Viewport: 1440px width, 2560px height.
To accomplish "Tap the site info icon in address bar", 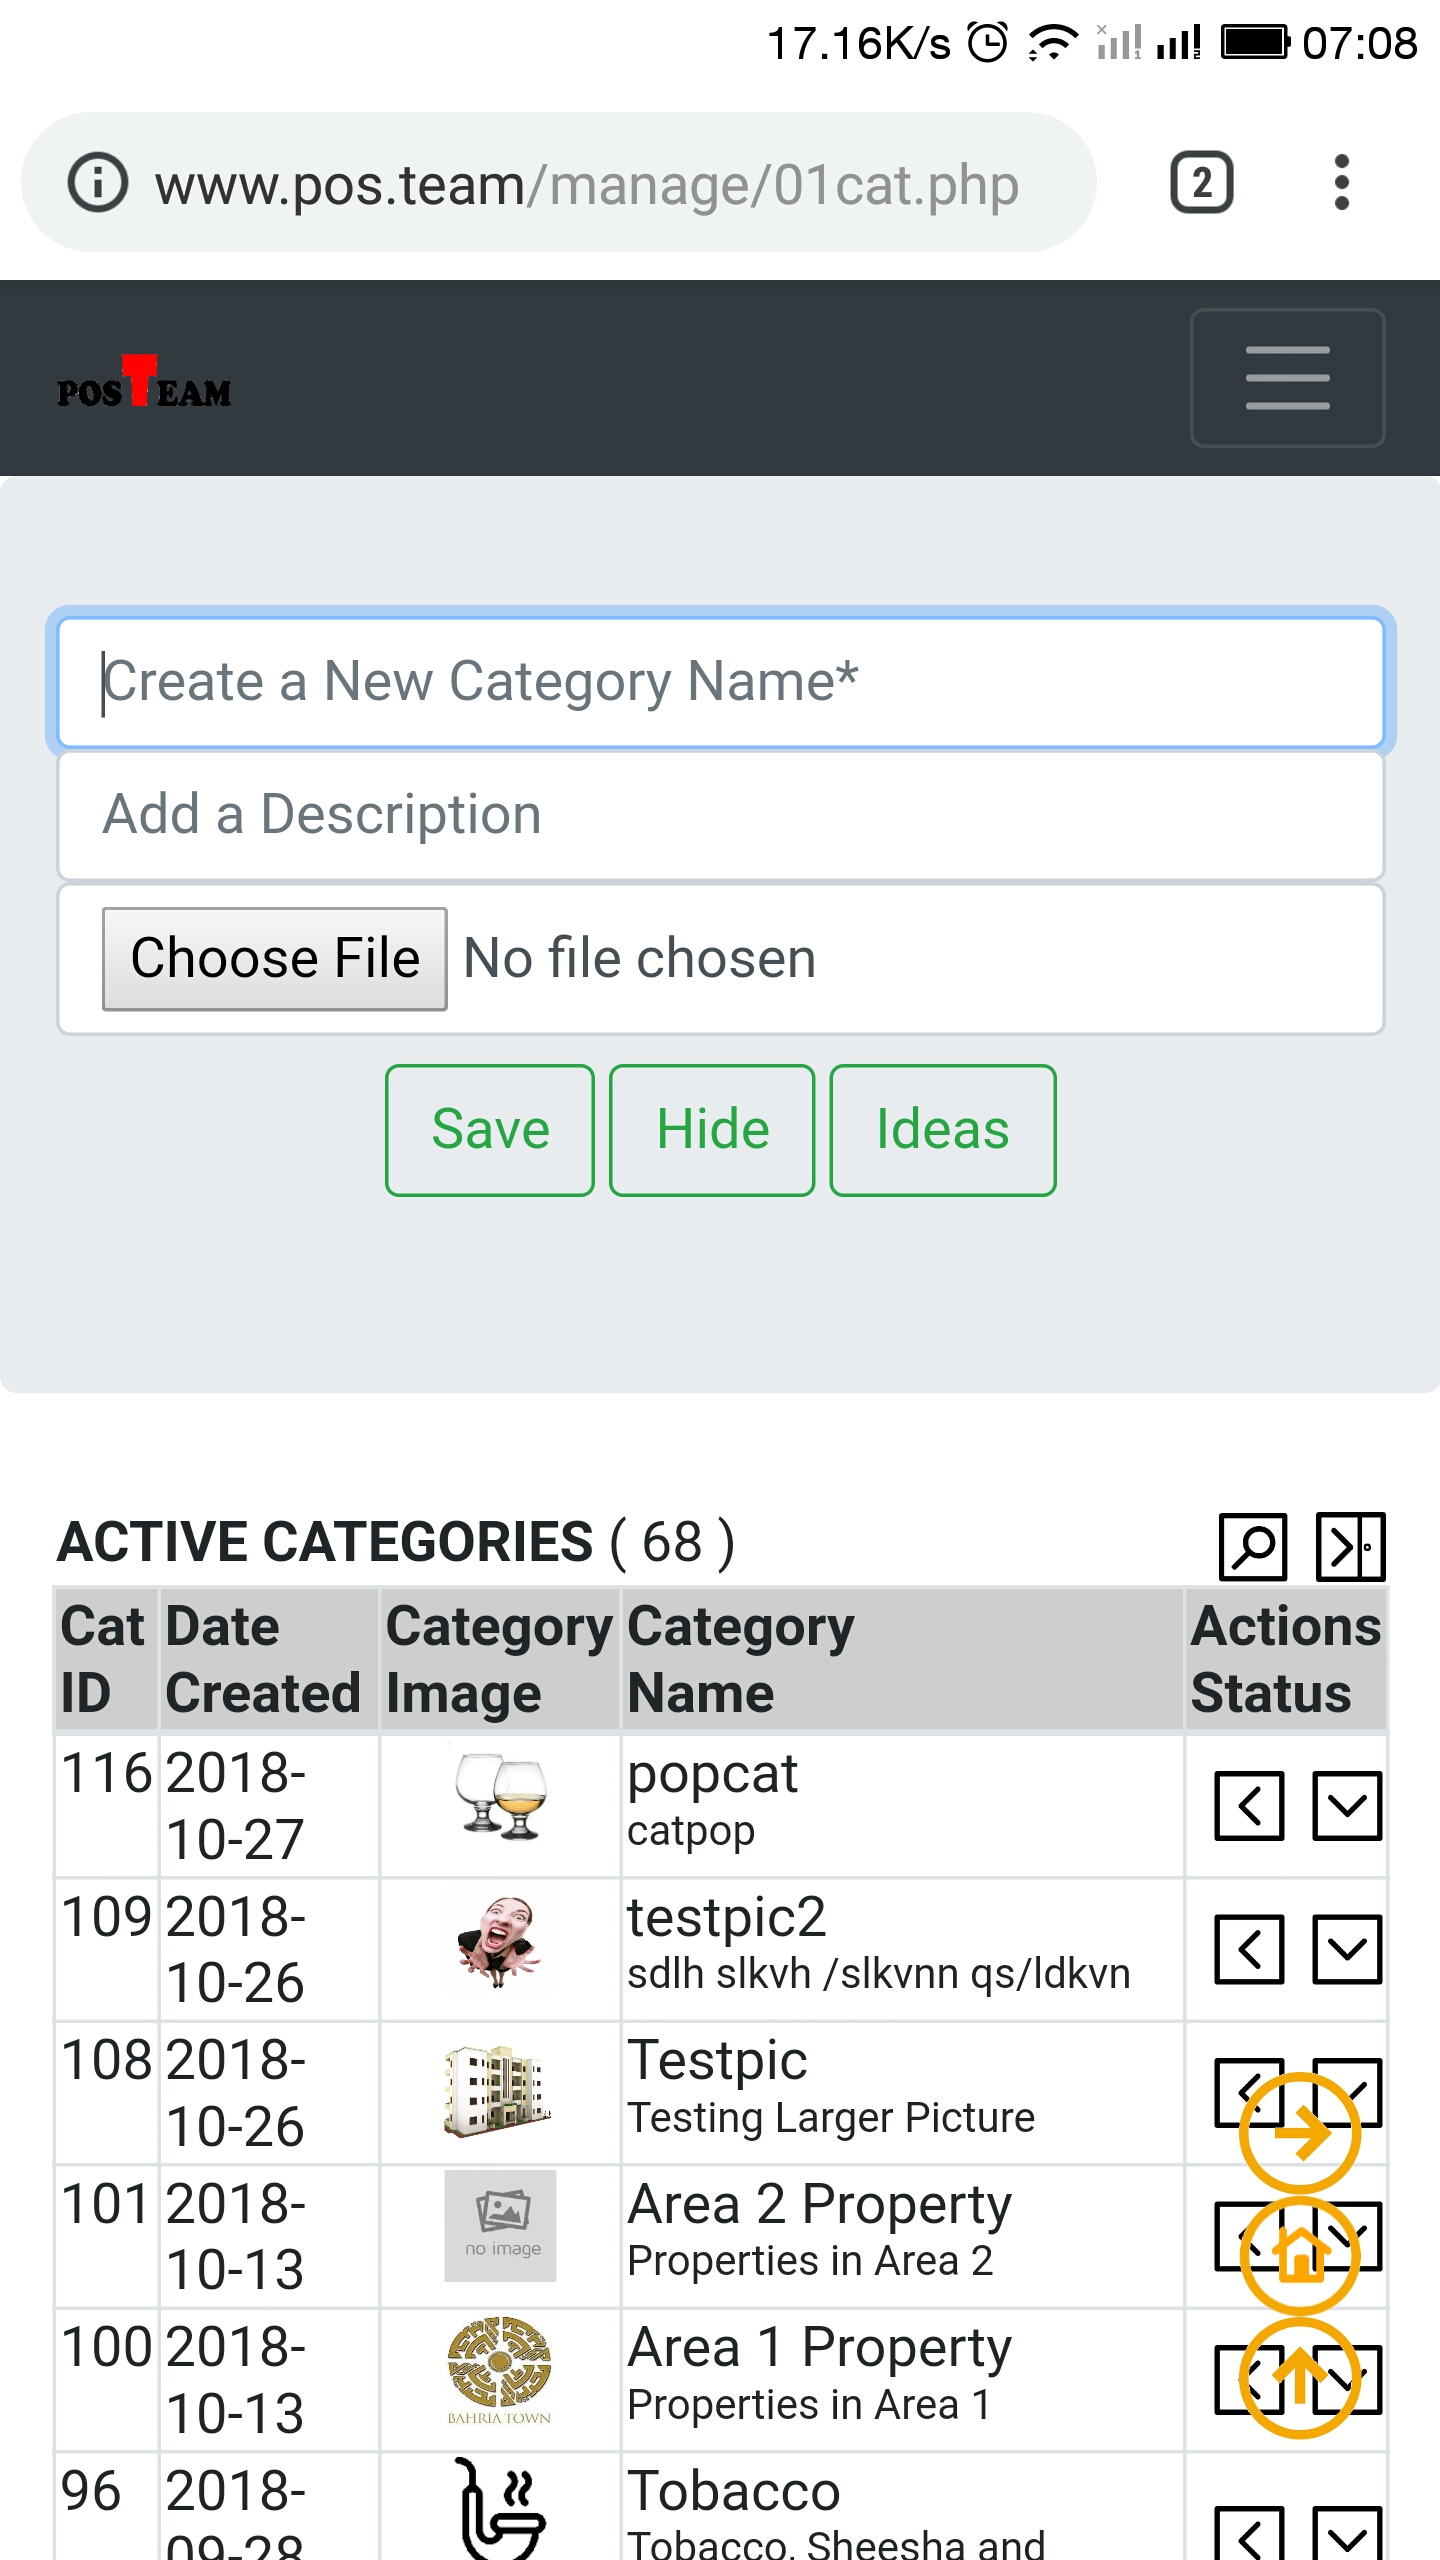I will [x=97, y=183].
